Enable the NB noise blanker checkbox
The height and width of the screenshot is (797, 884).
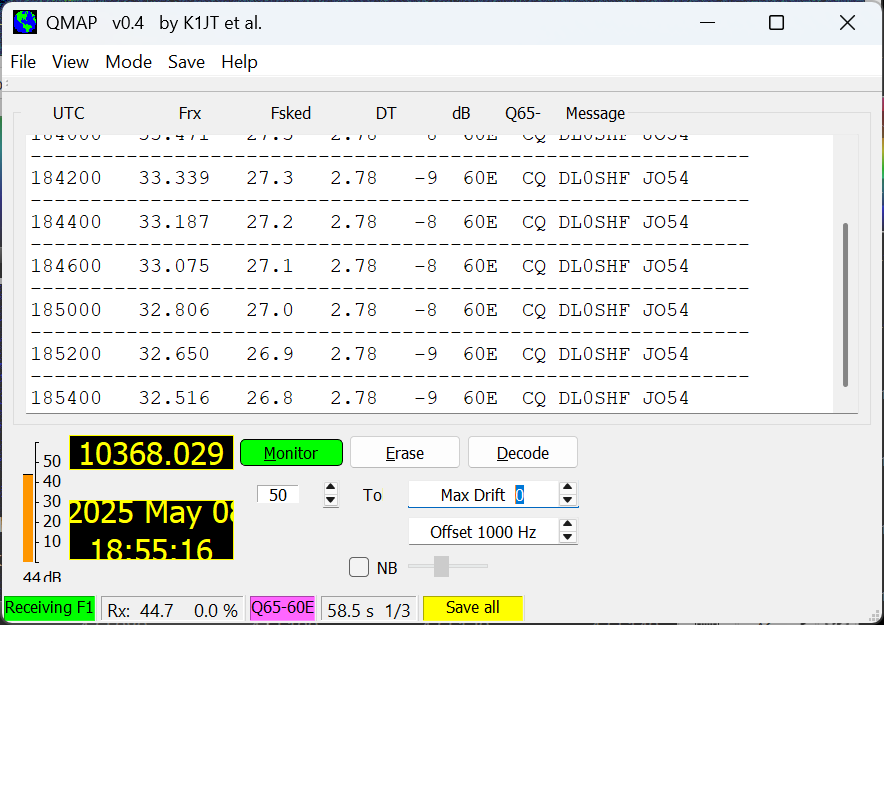[359, 567]
